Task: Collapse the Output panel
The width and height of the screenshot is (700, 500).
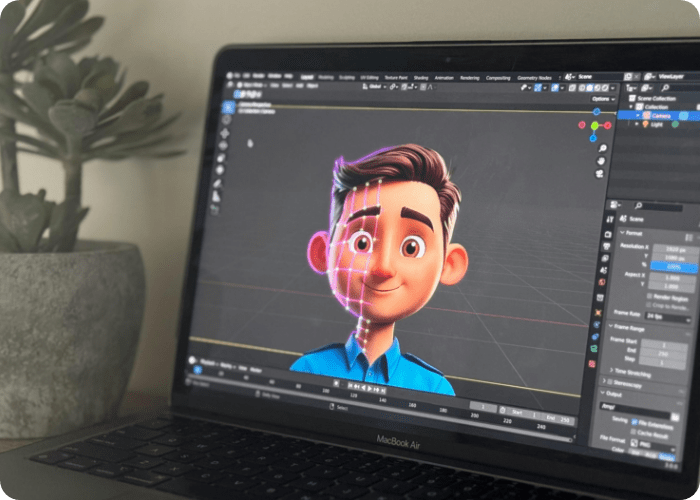Action: click(603, 393)
